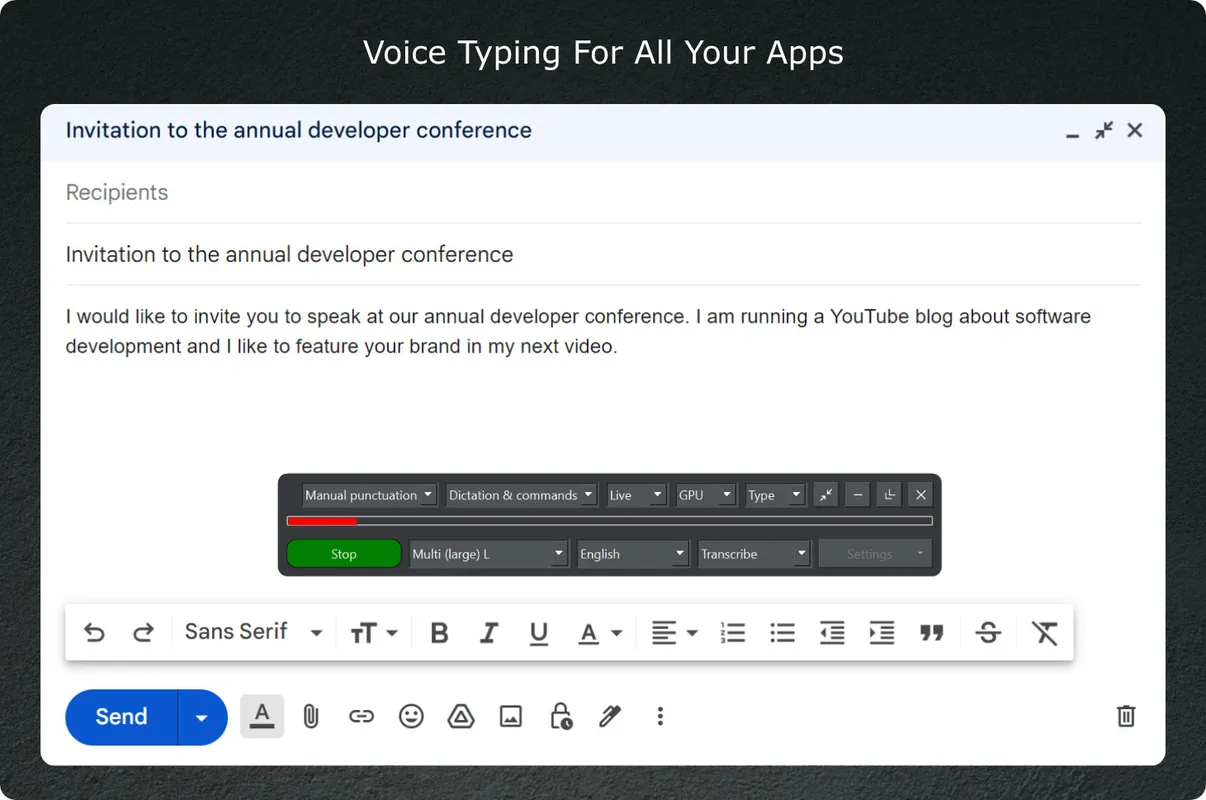
Task: Insert a photo into the email
Action: pos(511,716)
